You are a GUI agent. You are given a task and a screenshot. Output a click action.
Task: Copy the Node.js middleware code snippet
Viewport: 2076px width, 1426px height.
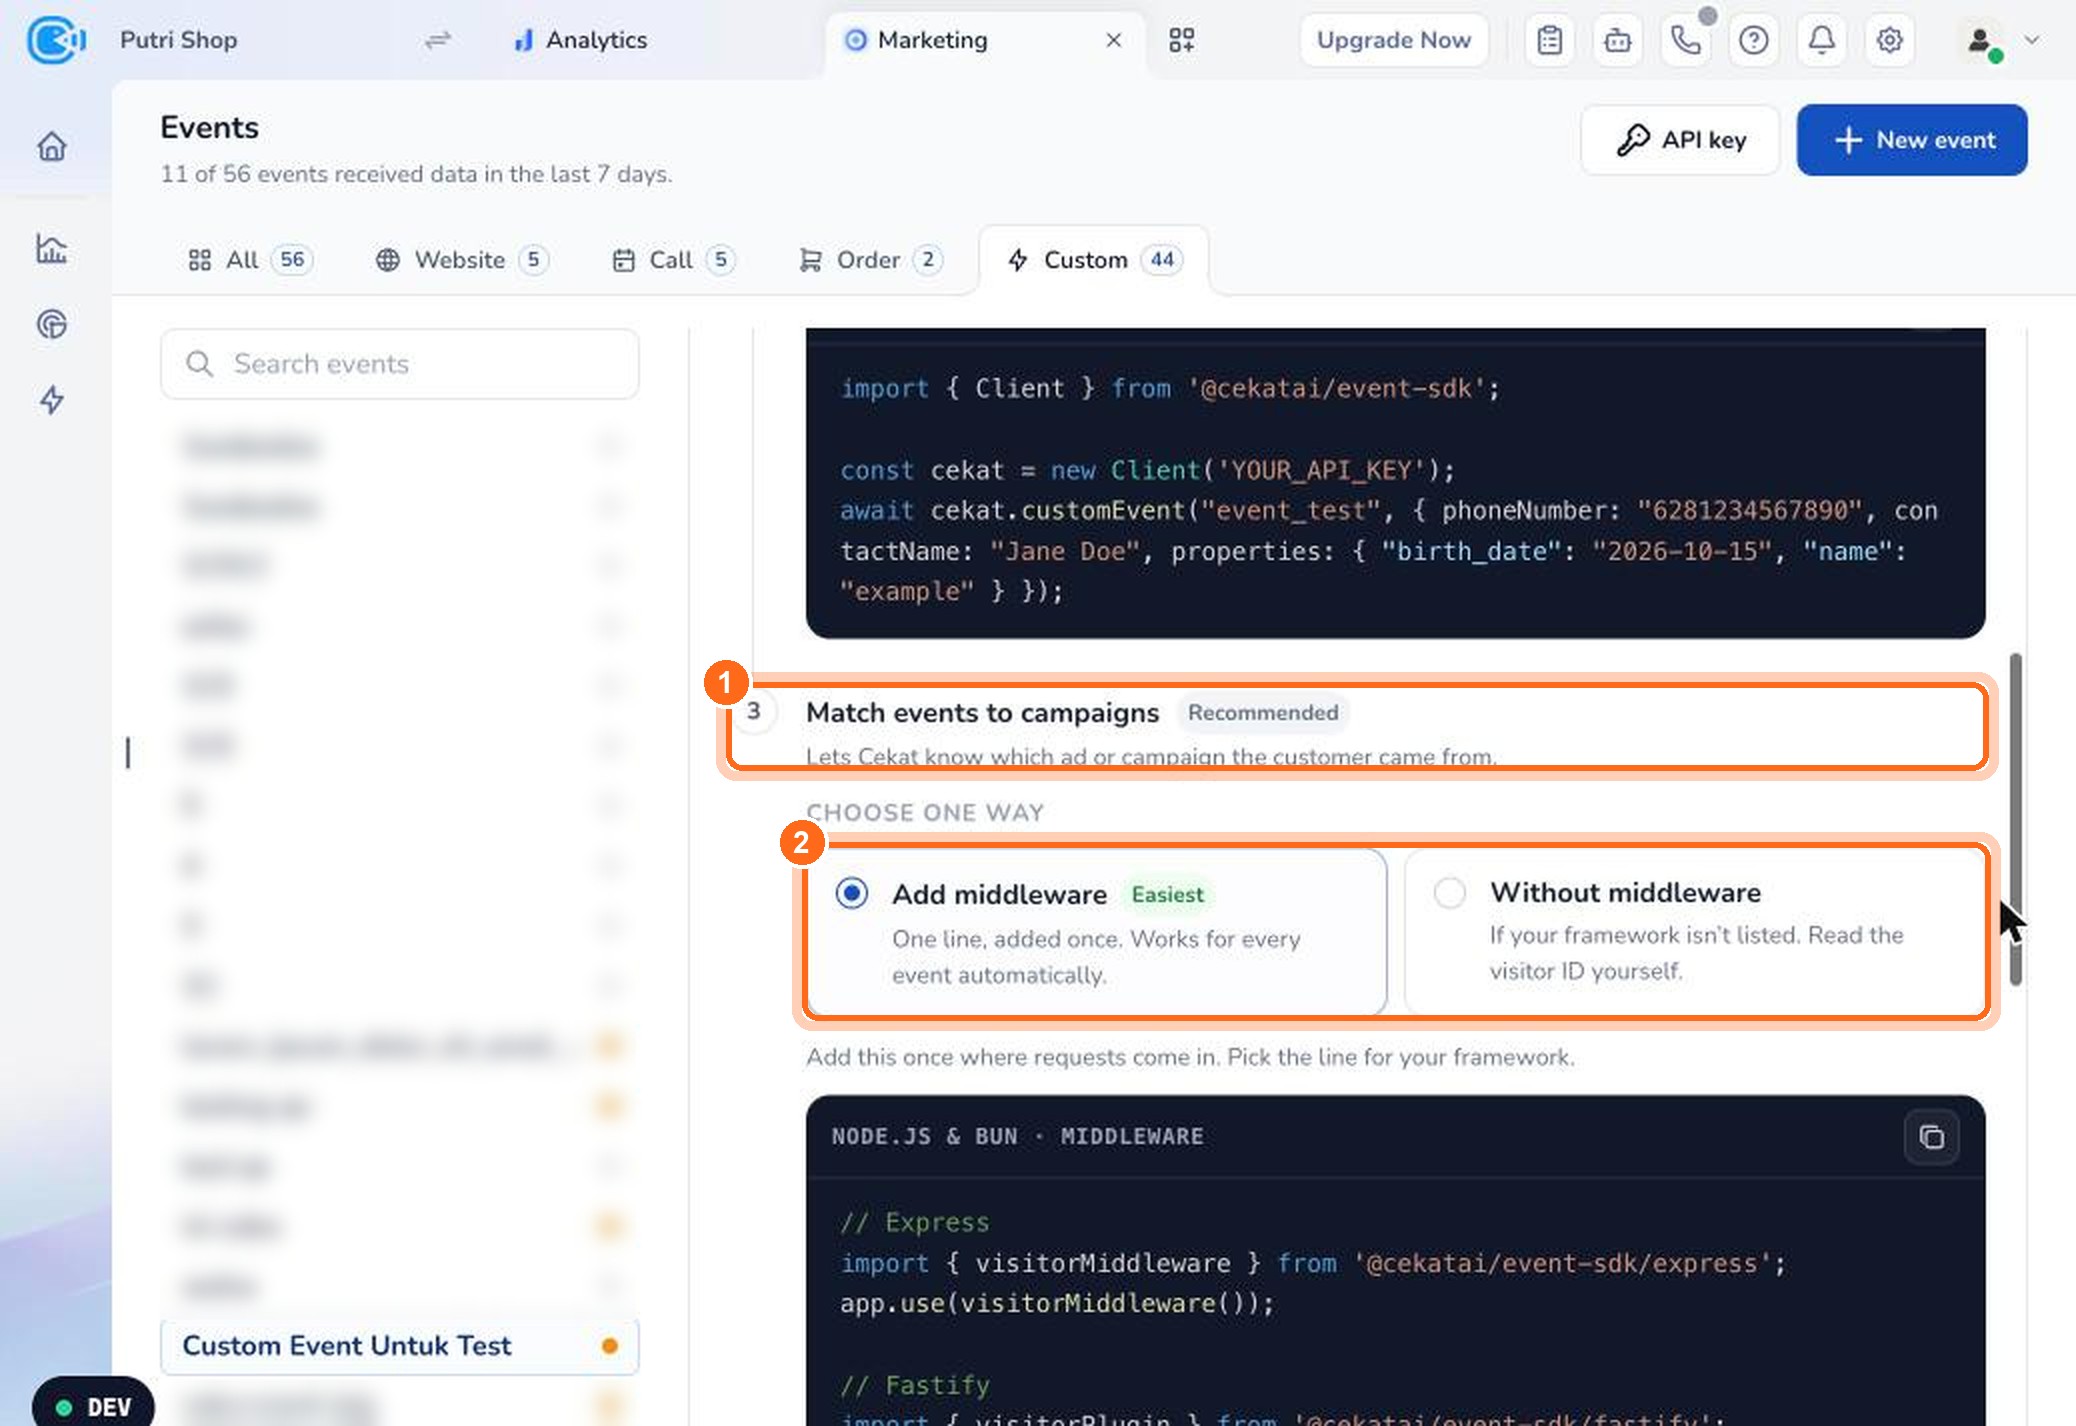point(1932,1137)
